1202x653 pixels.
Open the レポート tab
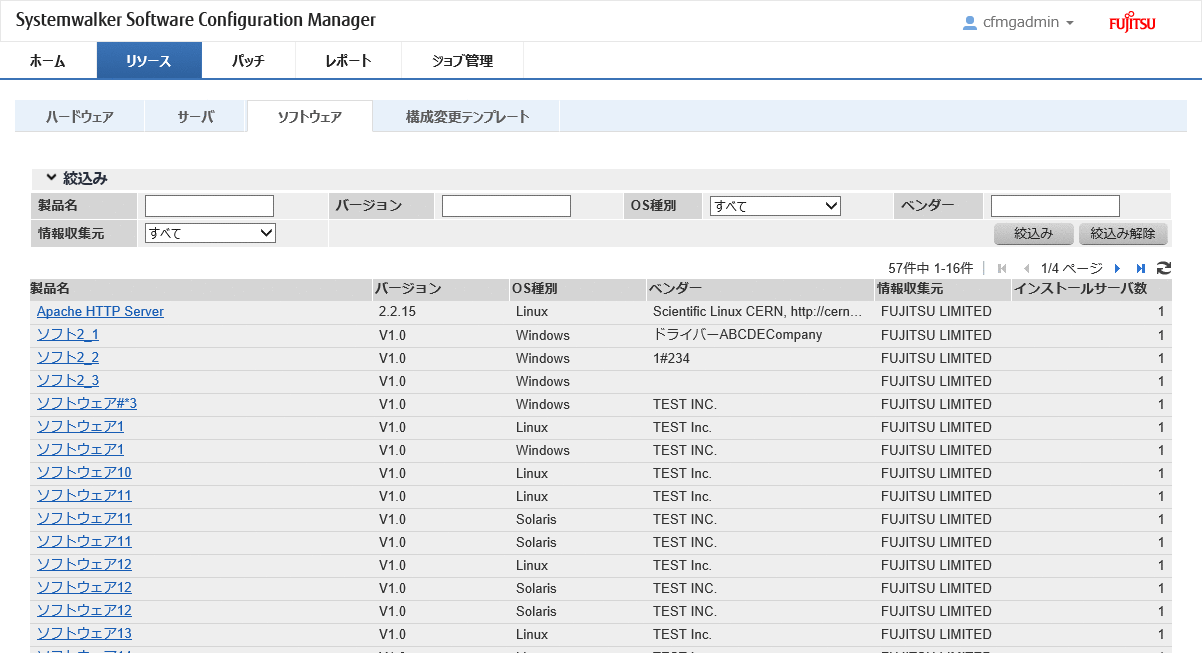348,60
